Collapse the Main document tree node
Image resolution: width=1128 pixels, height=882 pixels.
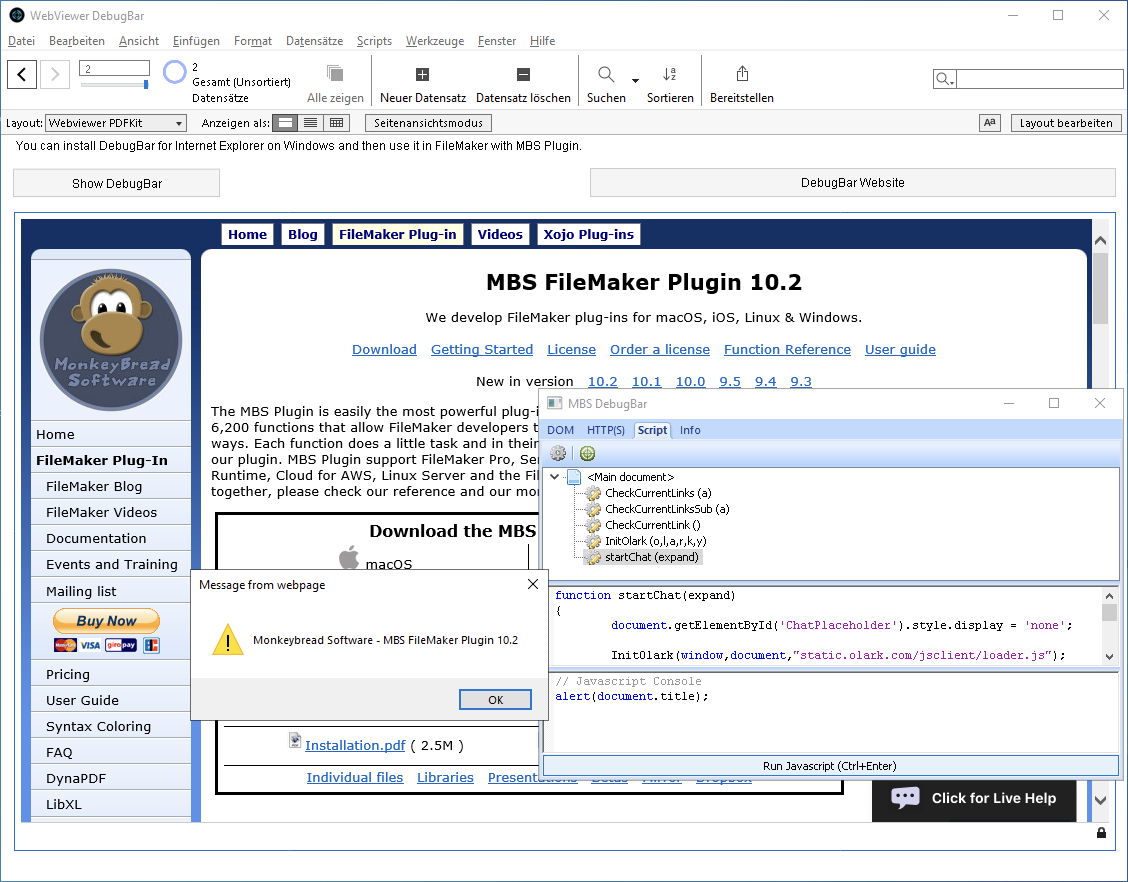point(555,477)
